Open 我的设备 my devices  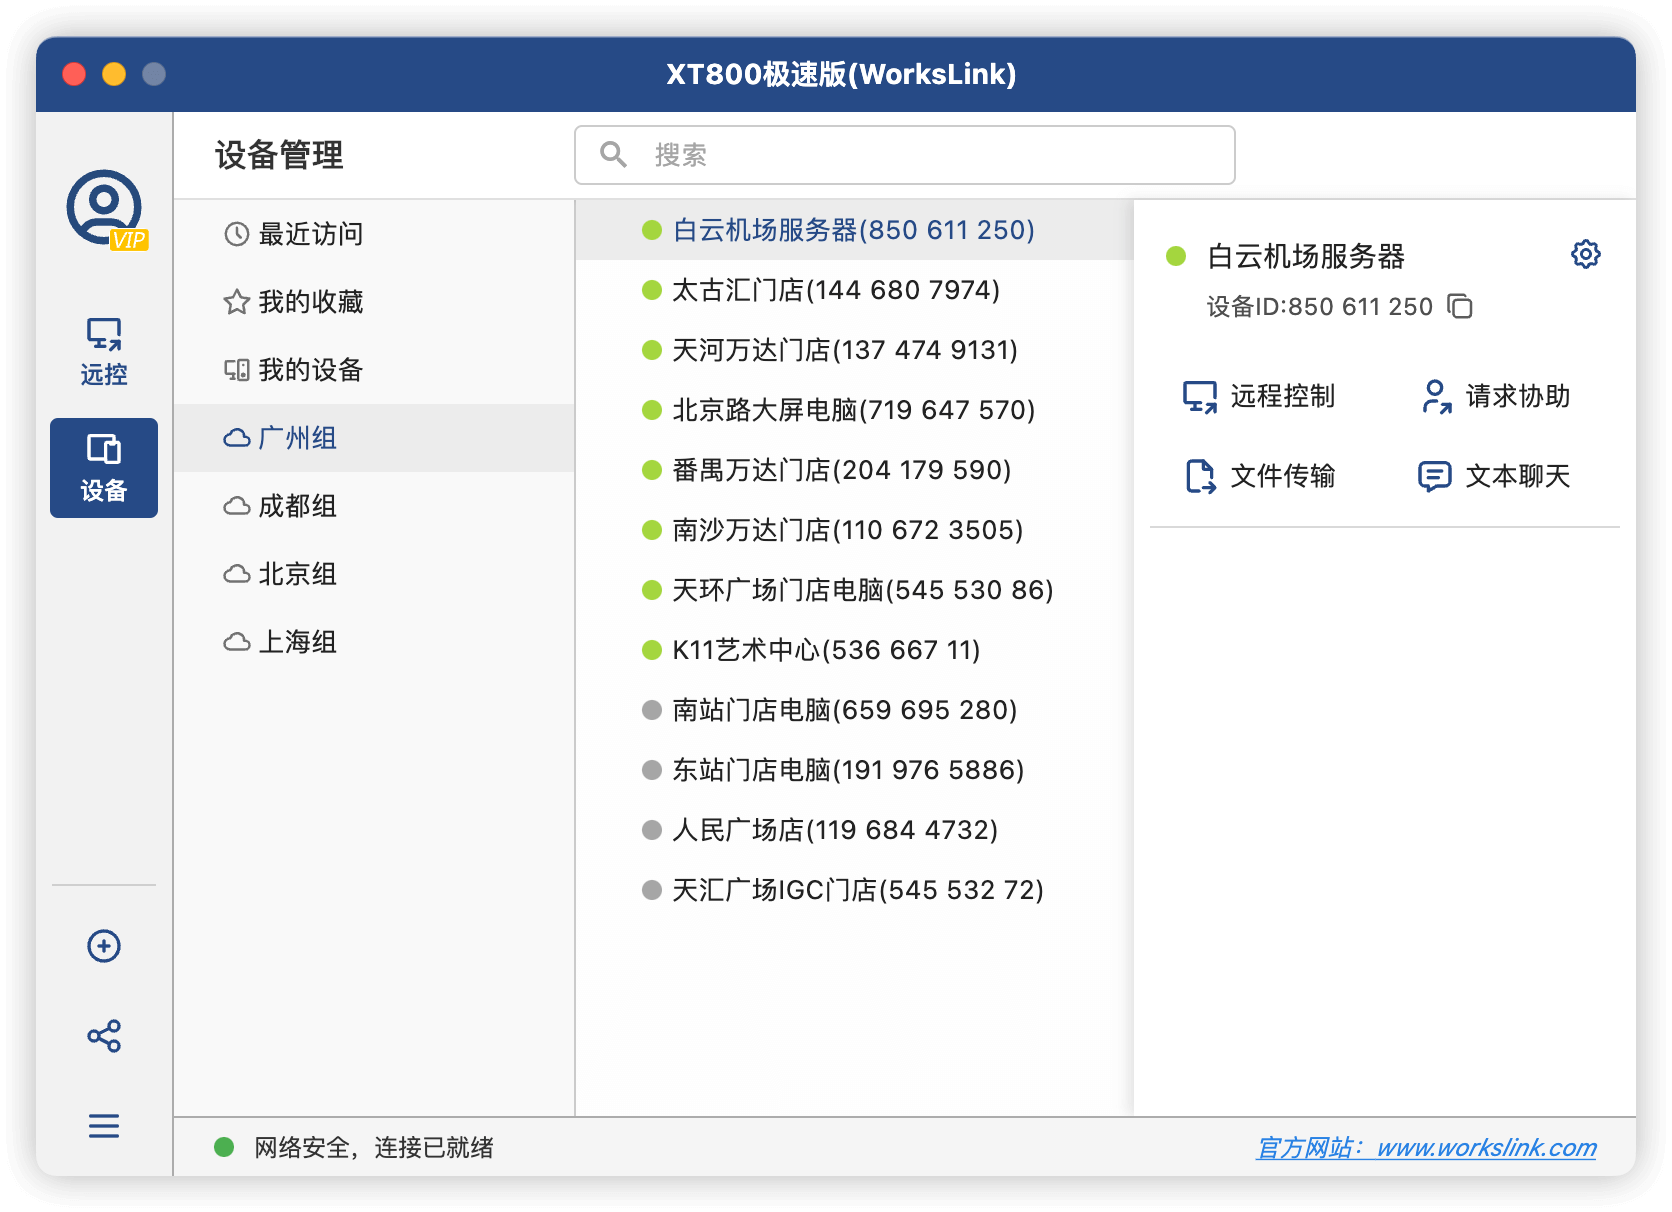point(374,370)
